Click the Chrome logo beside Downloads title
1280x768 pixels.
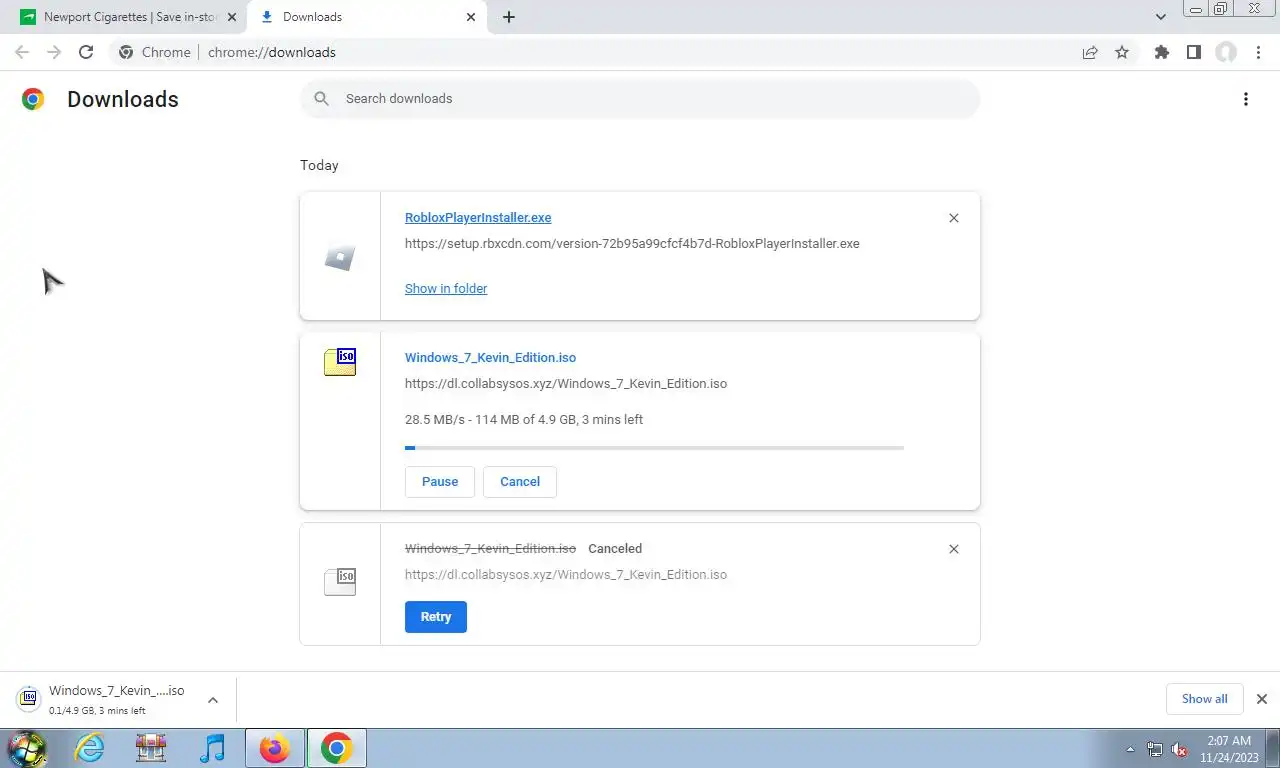33,99
